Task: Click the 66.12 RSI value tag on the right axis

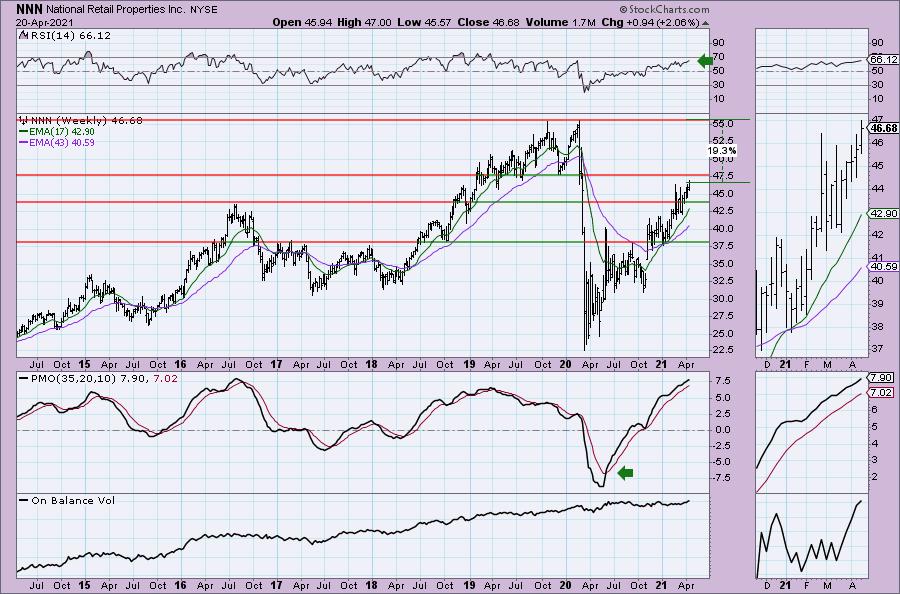Action: pyautogui.click(x=883, y=60)
